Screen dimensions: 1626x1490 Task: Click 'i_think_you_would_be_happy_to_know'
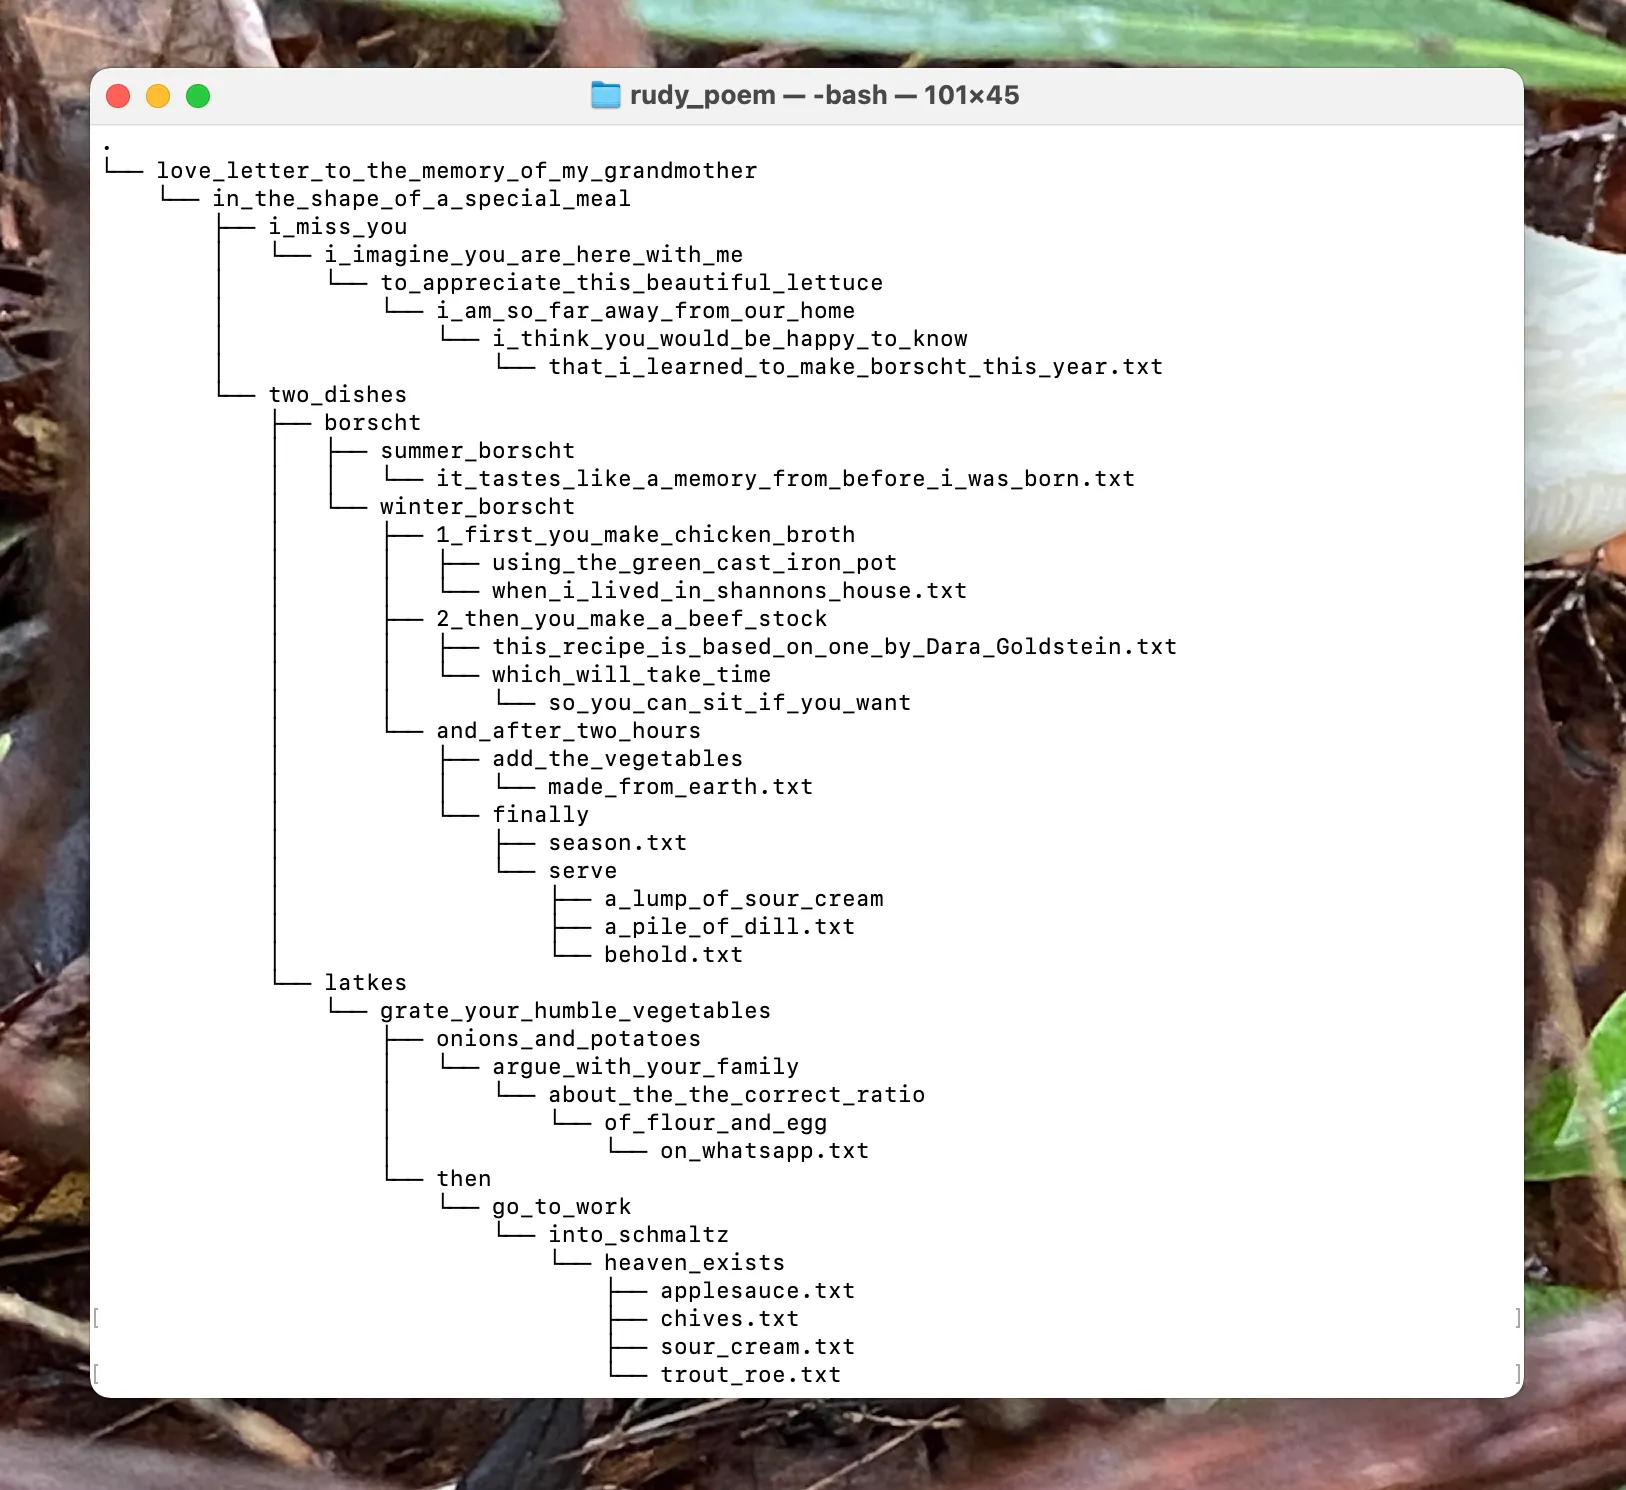(729, 339)
